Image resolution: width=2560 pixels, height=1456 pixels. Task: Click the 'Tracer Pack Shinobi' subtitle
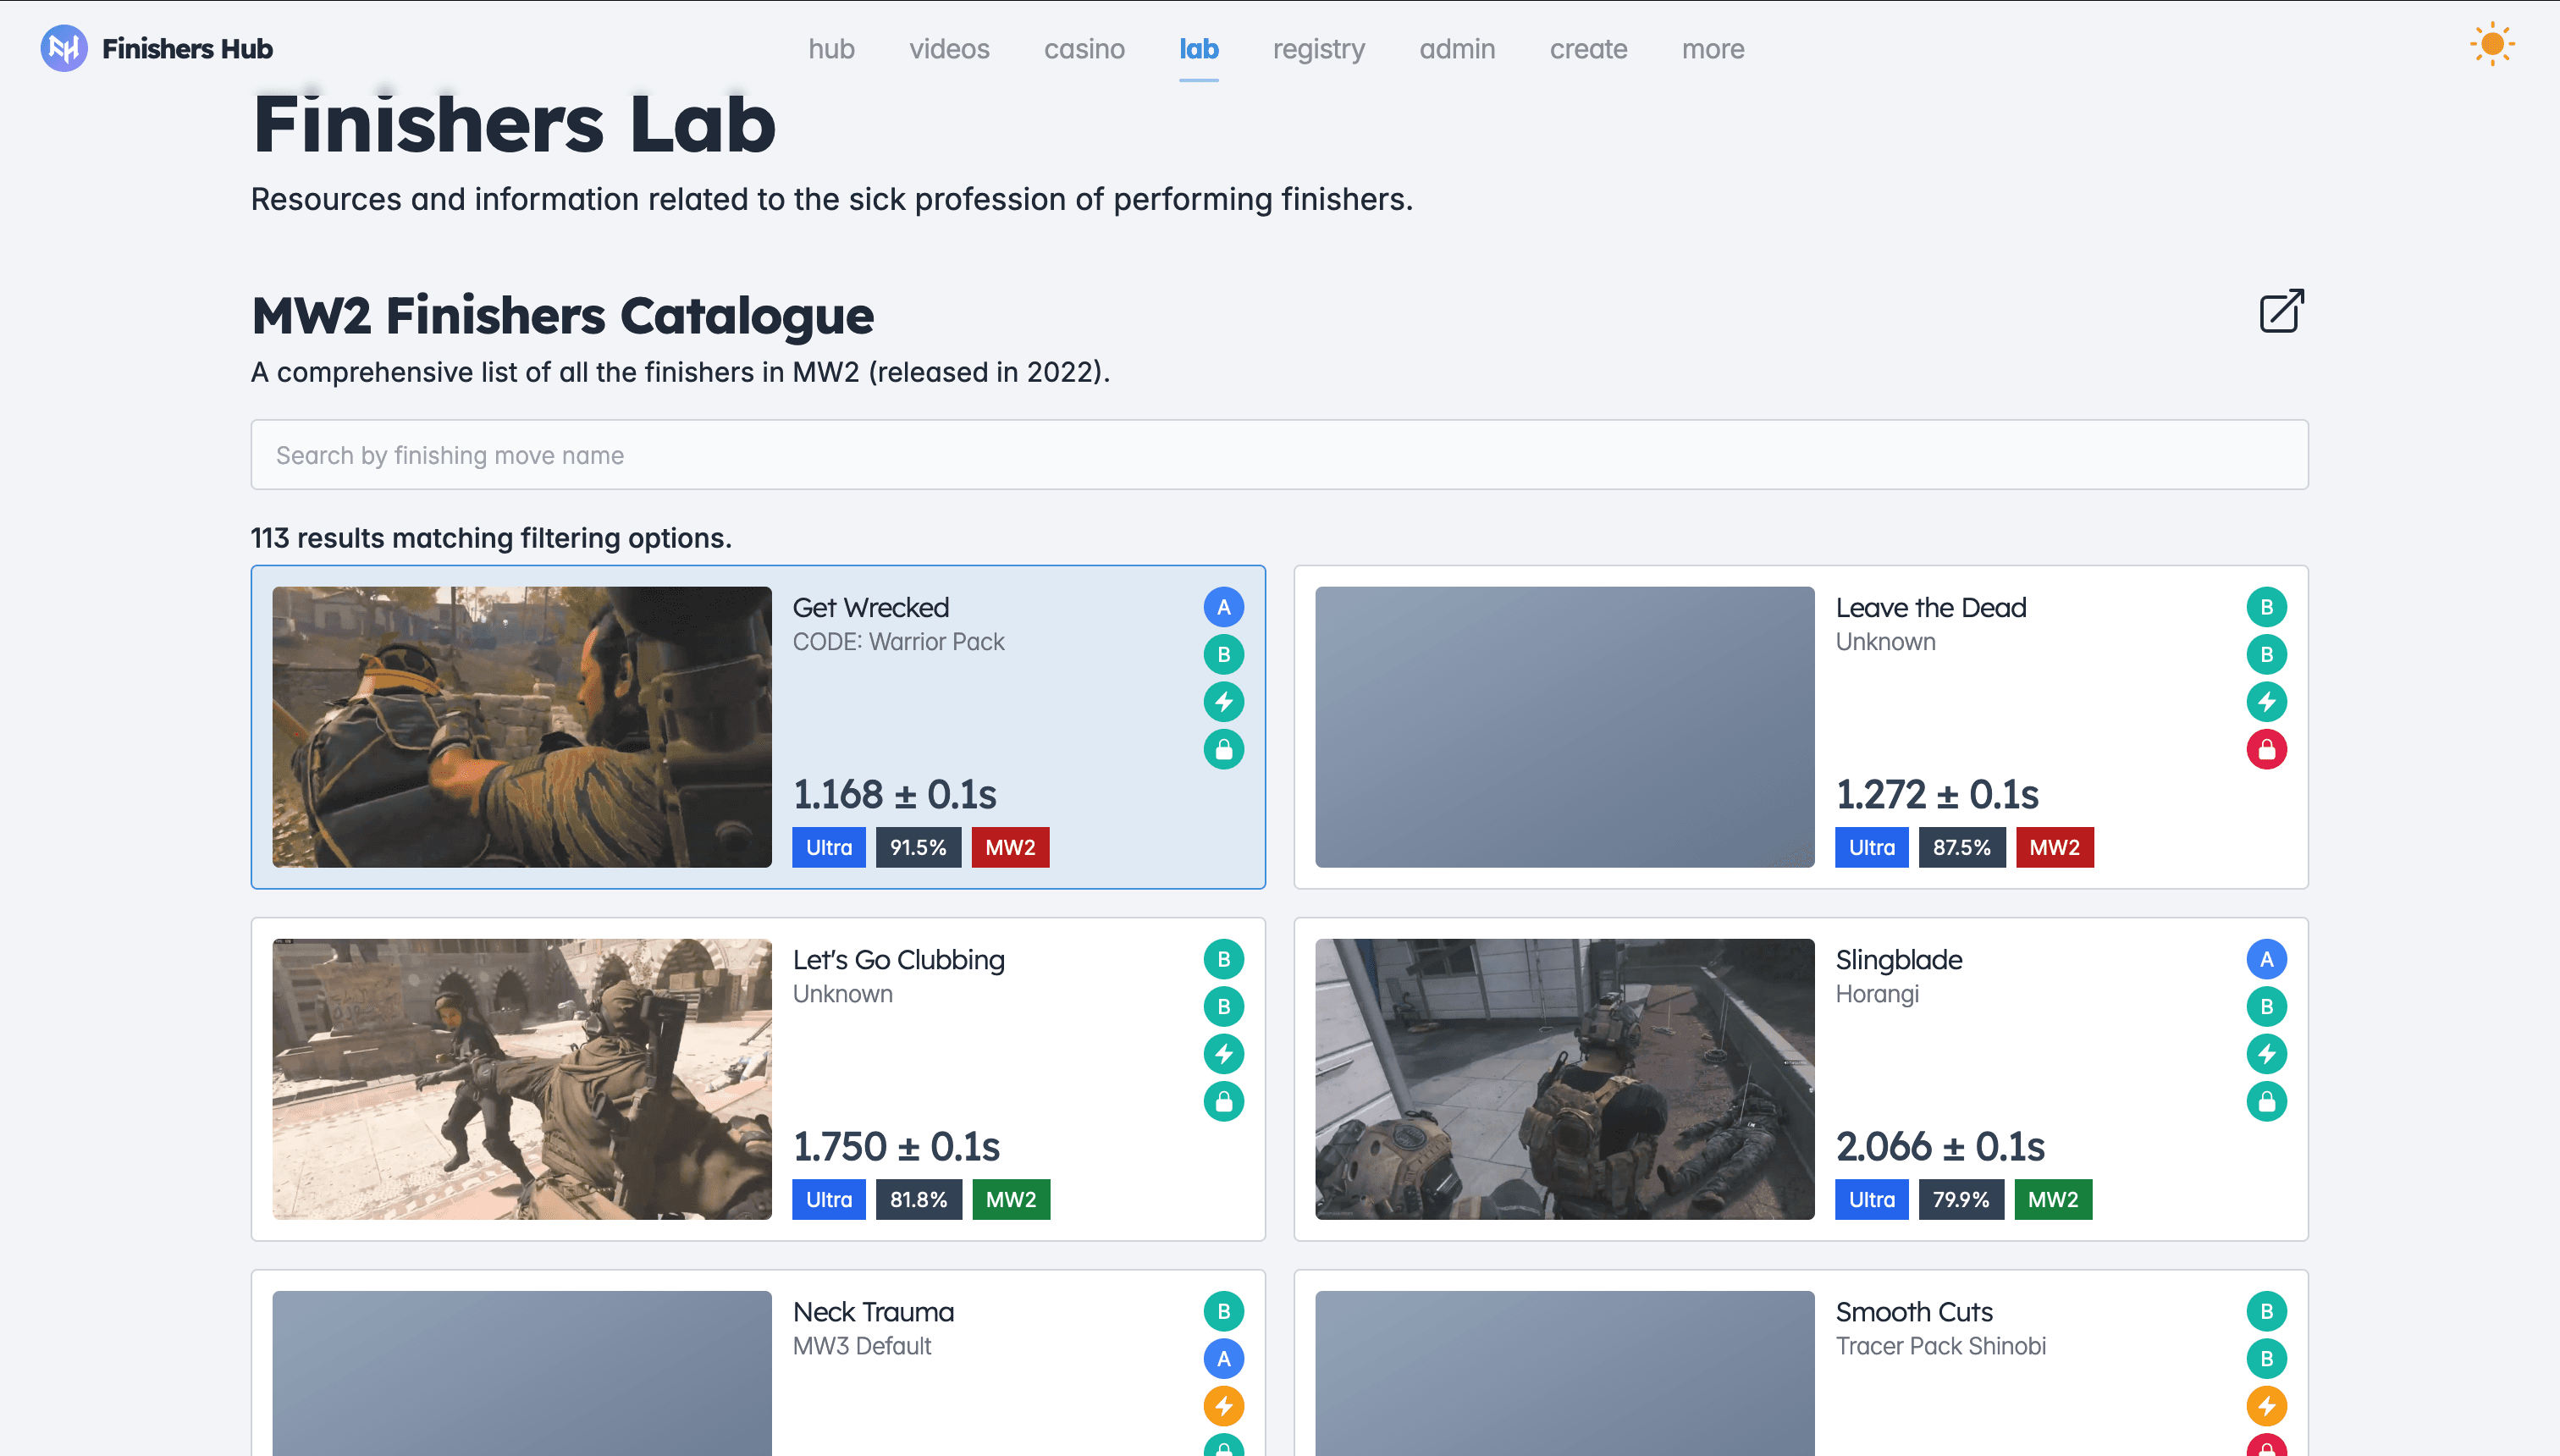pyautogui.click(x=1940, y=1346)
